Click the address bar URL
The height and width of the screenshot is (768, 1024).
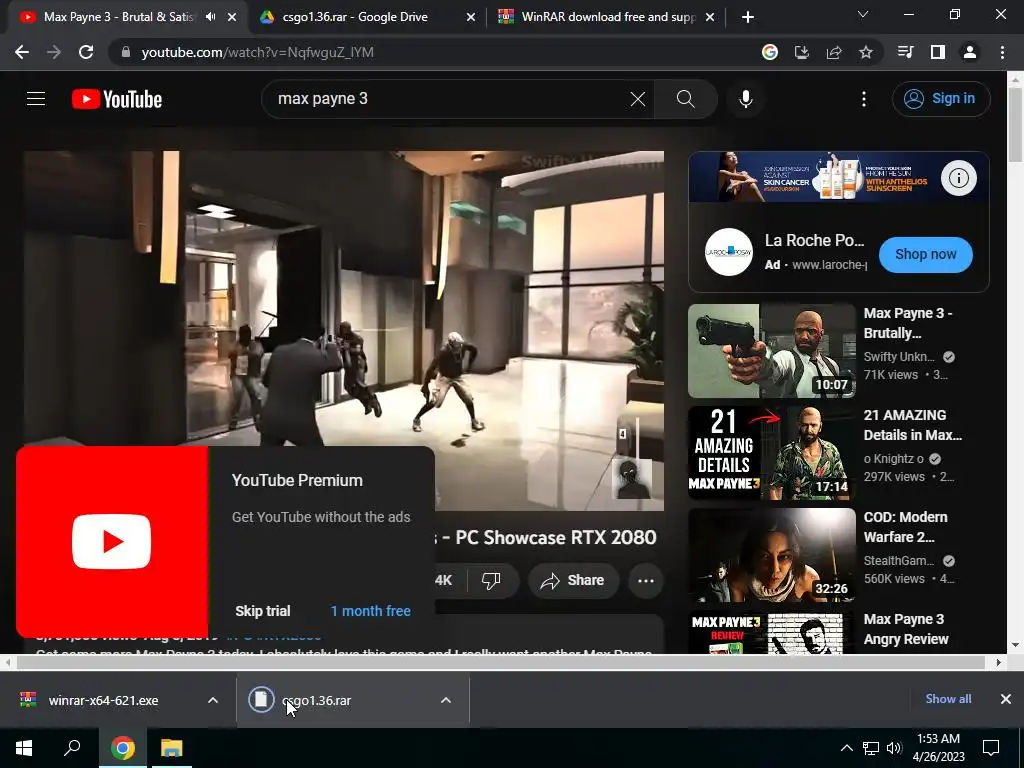pyautogui.click(x=257, y=52)
